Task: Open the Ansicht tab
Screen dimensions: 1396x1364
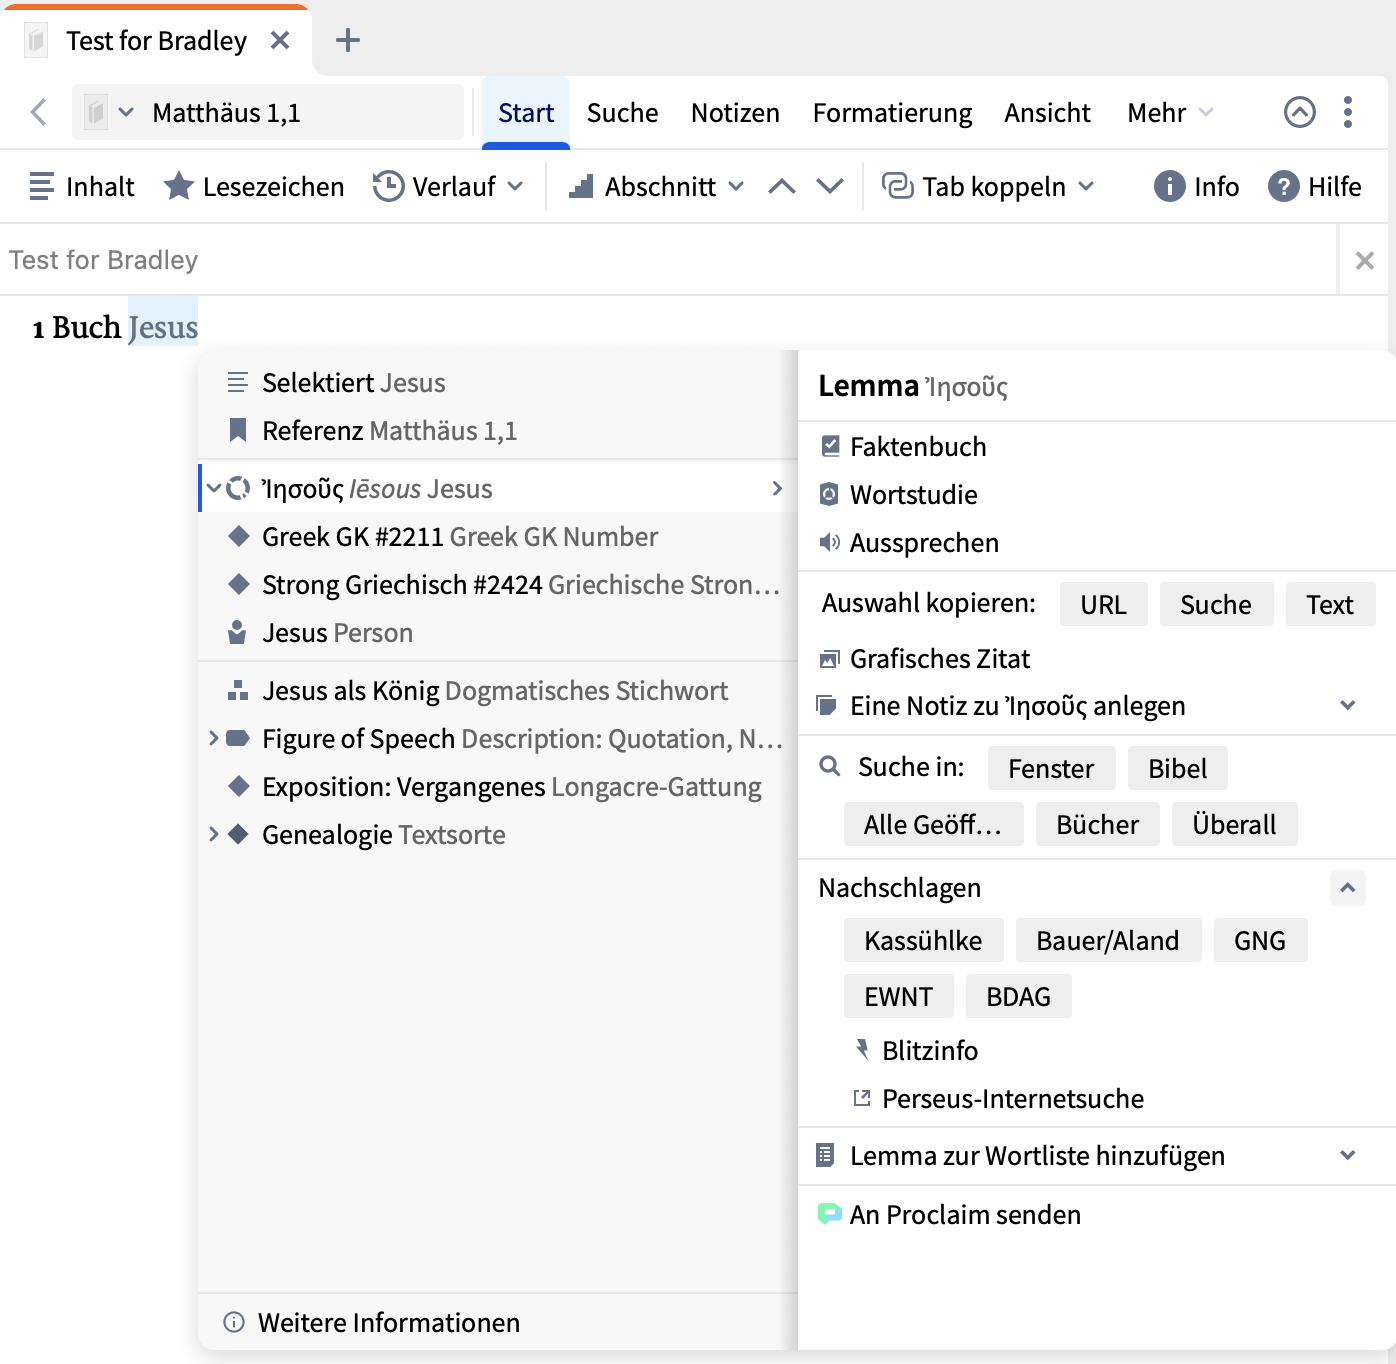Action: [x=1047, y=113]
